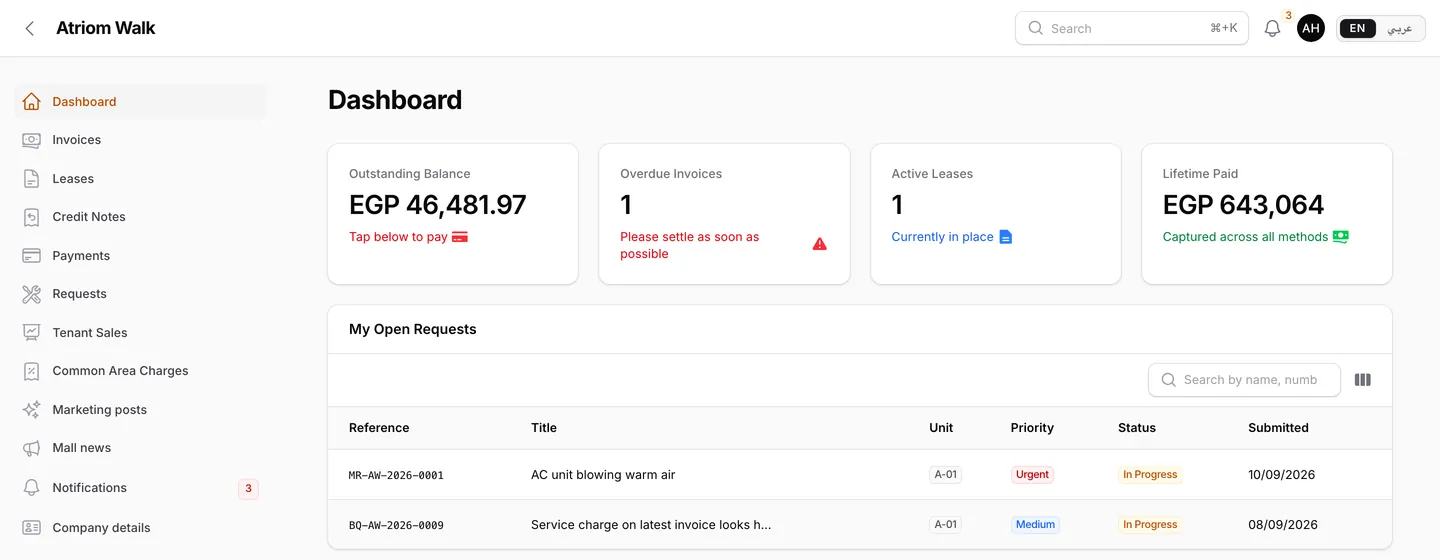Open the column visibility toggle icon
This screenshot has width=1440, height=560.
coord(1362,380)
